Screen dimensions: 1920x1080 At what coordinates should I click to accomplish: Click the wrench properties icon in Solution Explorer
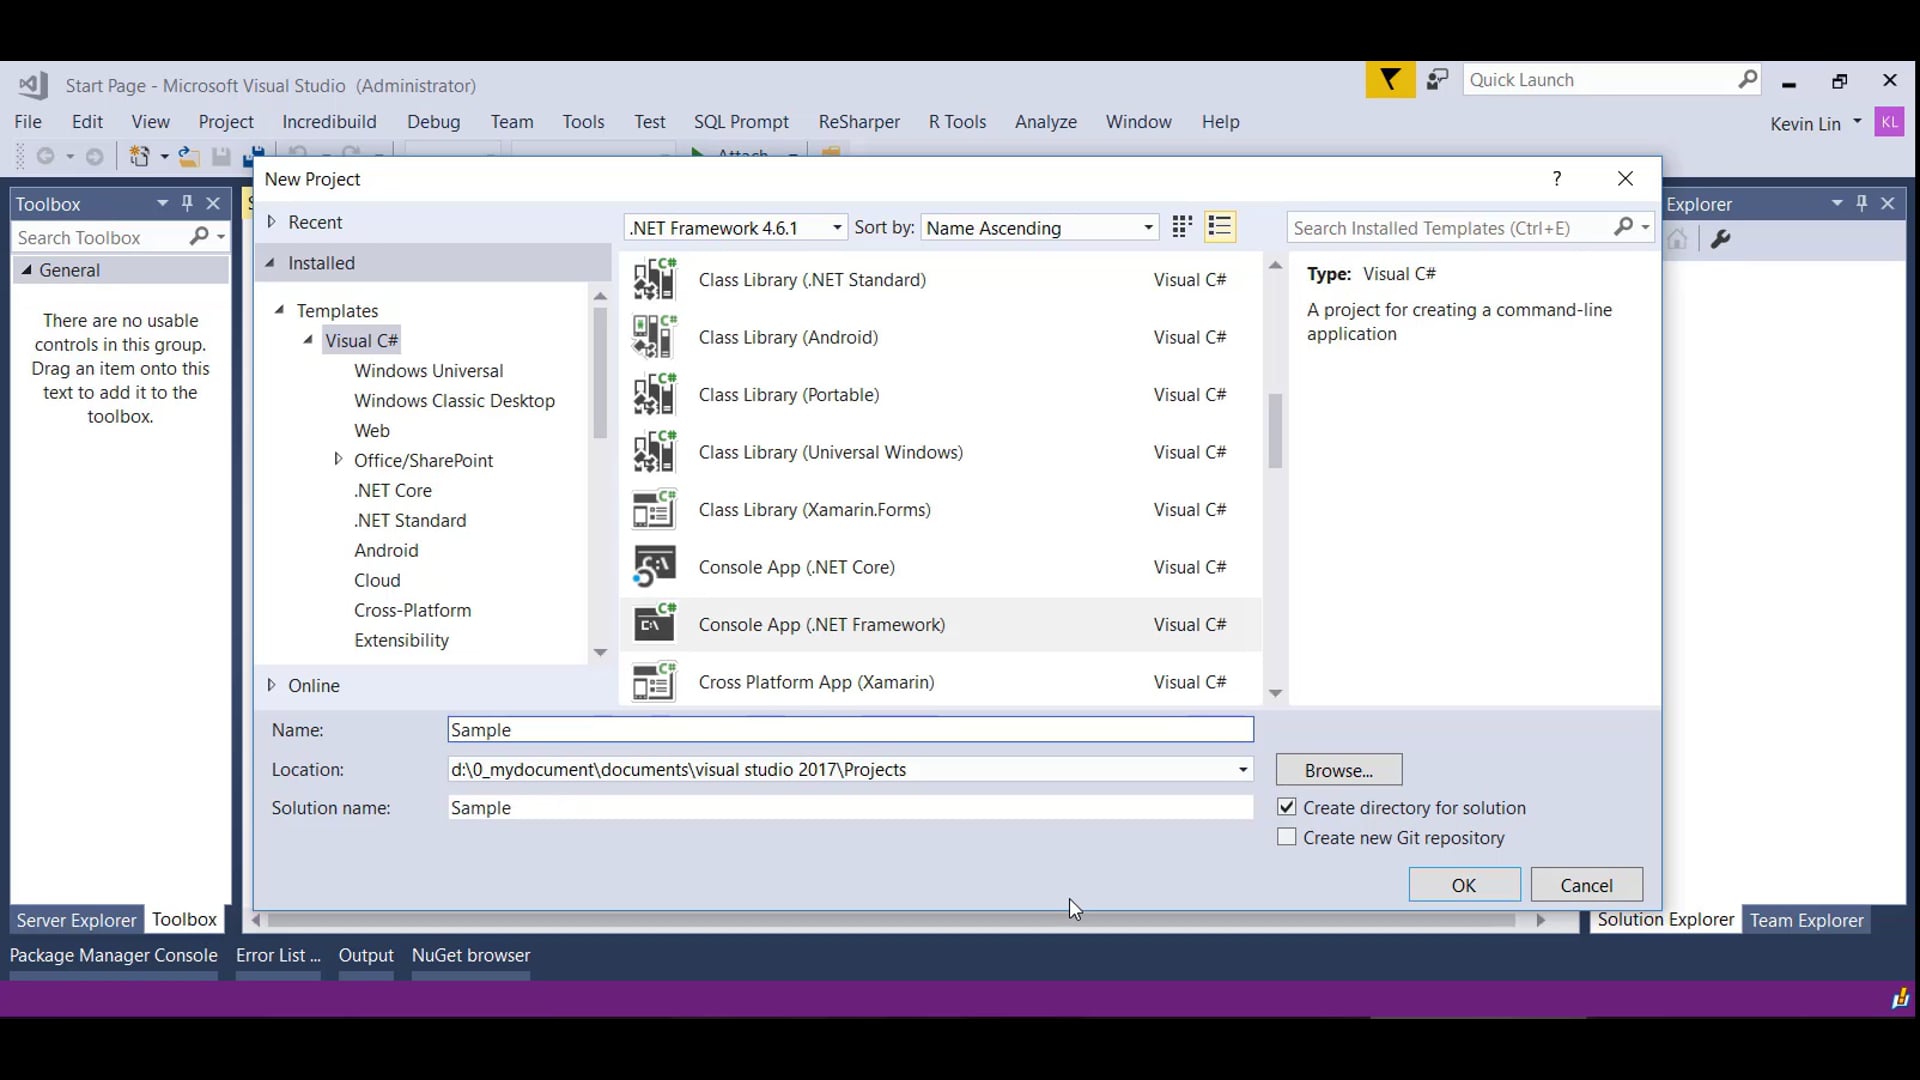[1721, 239]
